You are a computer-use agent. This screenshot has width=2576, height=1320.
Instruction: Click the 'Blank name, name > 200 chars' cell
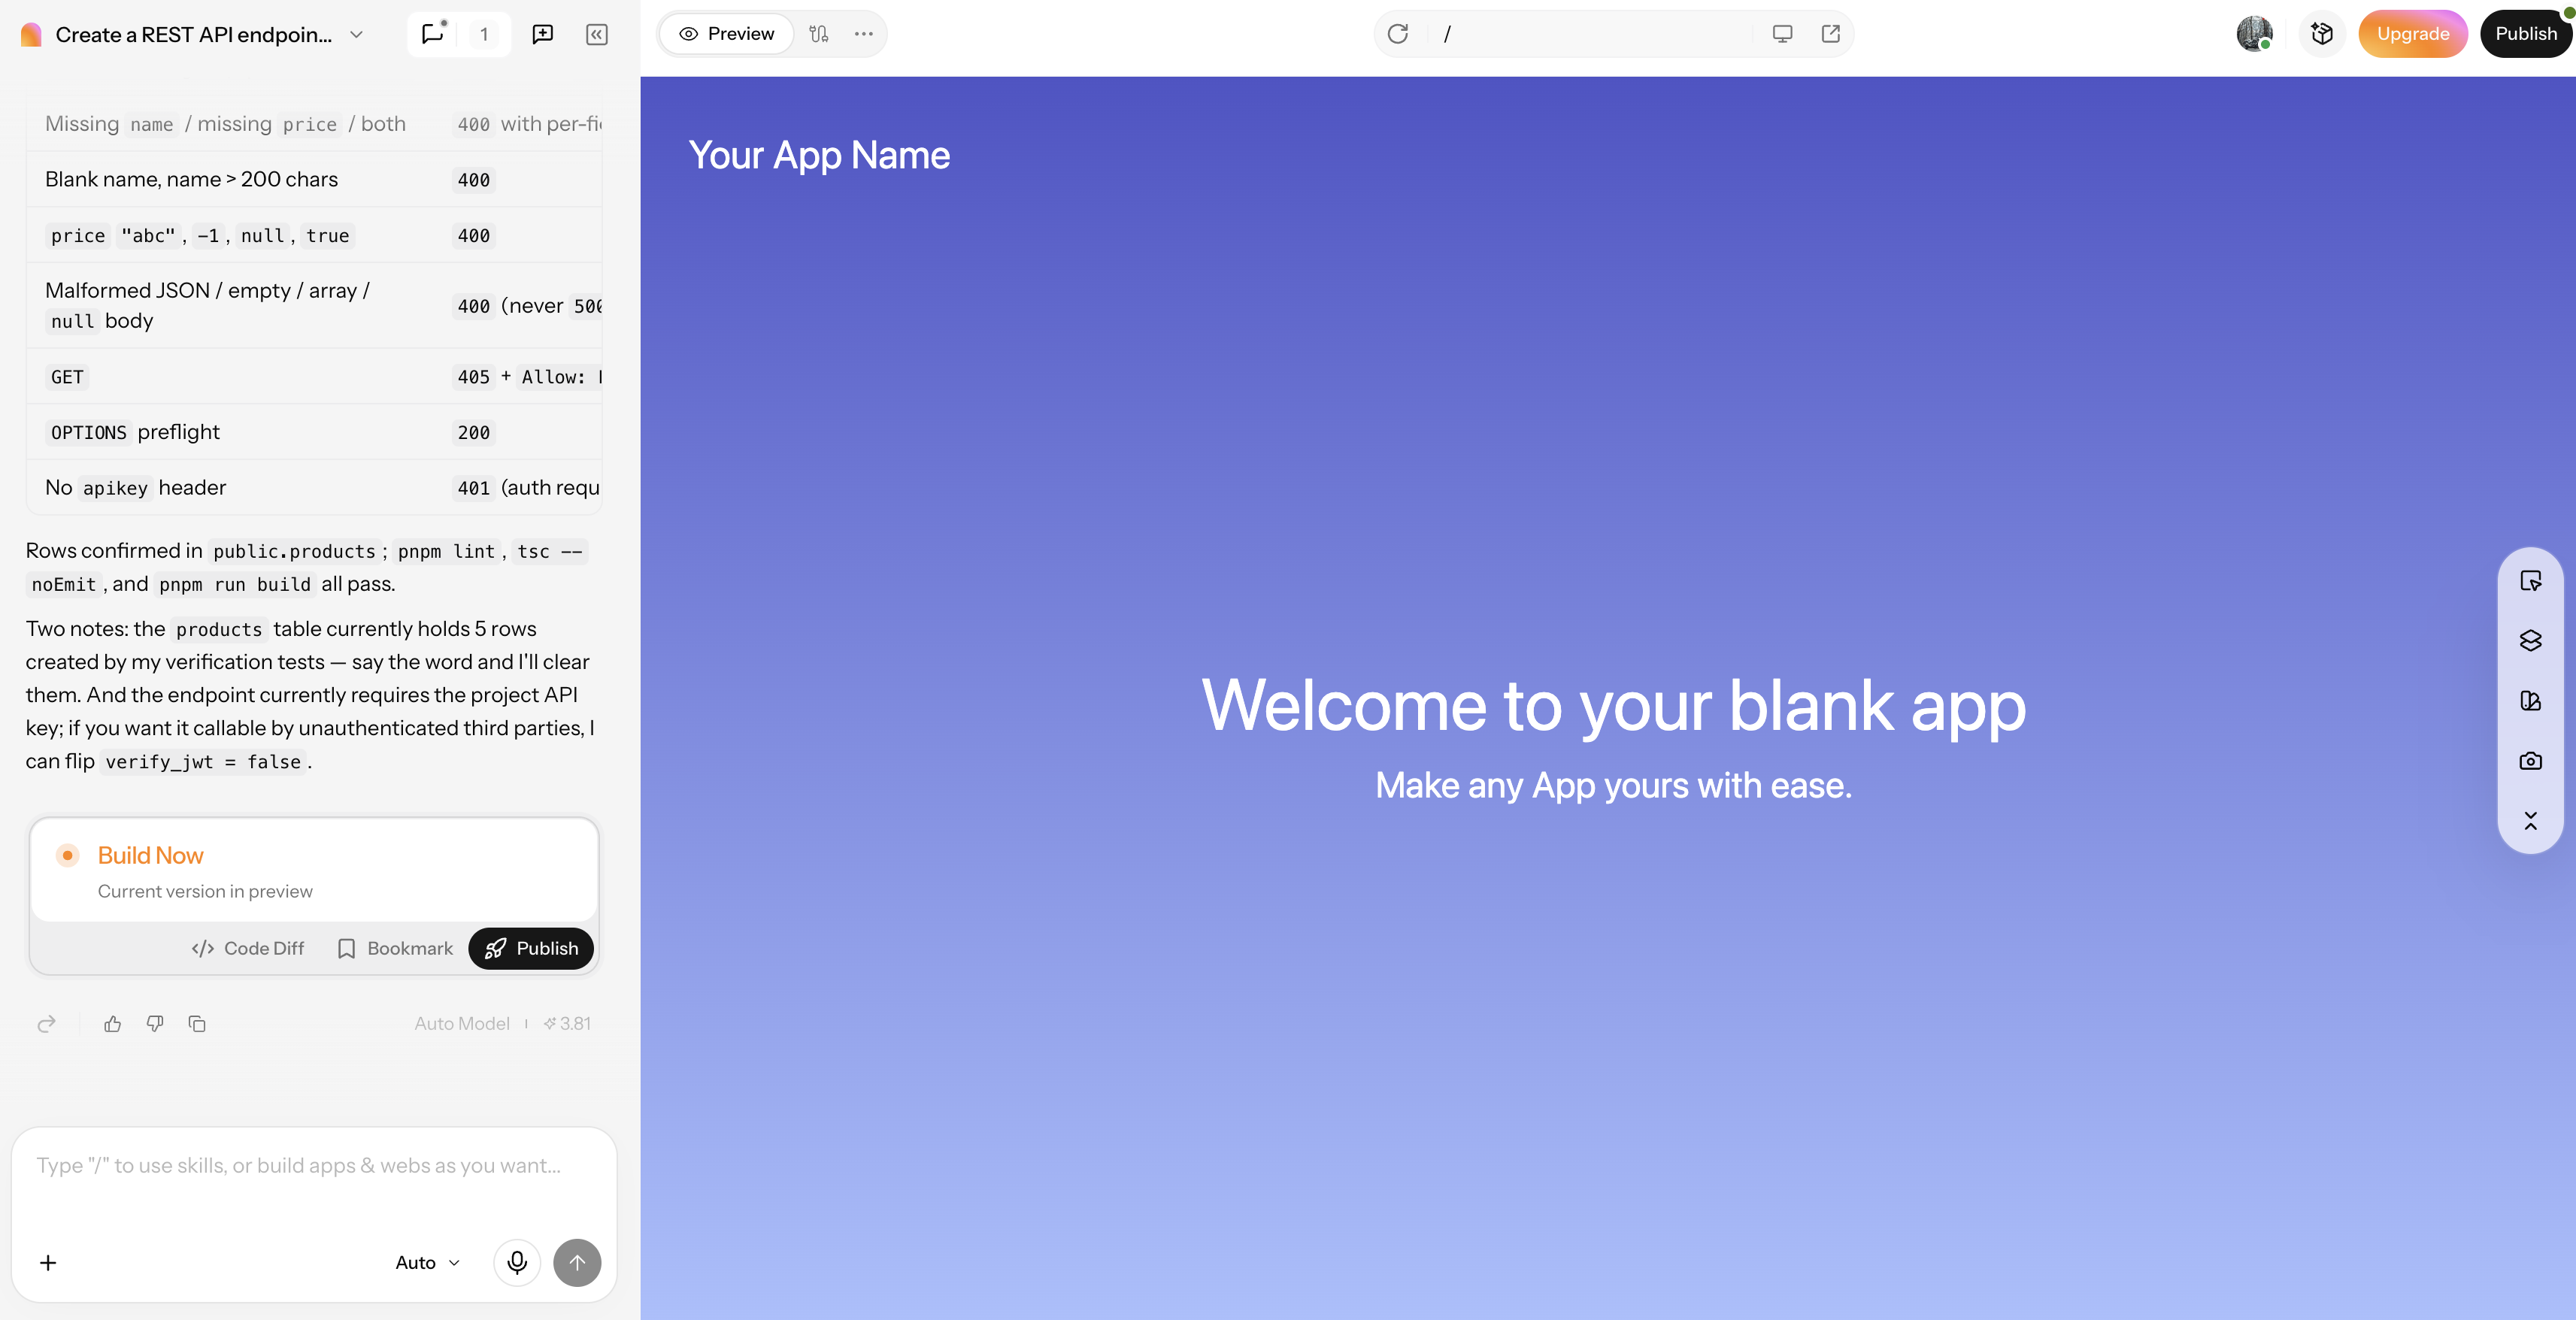coord(192,179)
